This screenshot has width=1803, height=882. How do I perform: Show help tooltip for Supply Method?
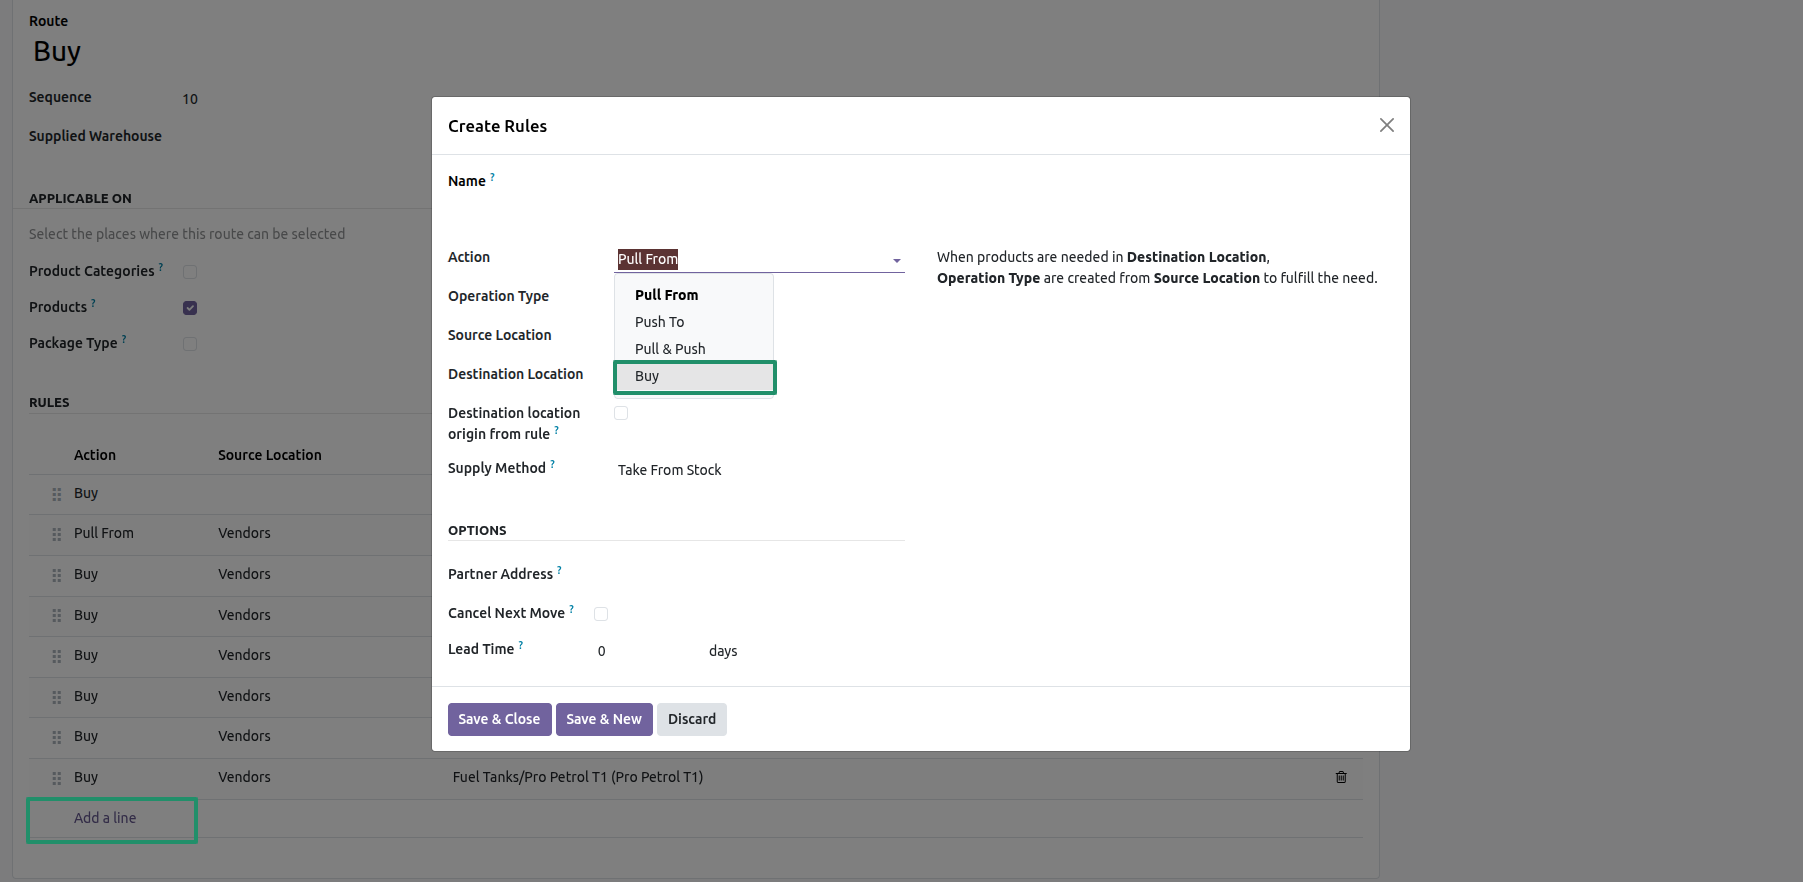(x=552, y=464)
